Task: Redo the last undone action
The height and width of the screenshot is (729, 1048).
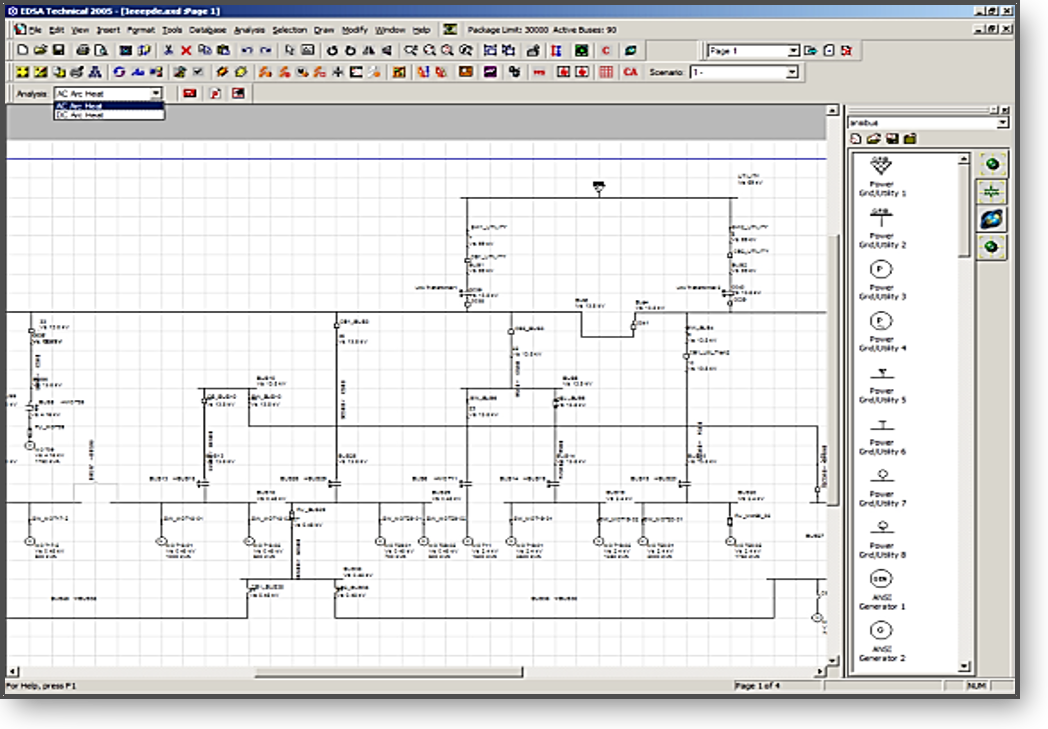Action: point(265,50)
